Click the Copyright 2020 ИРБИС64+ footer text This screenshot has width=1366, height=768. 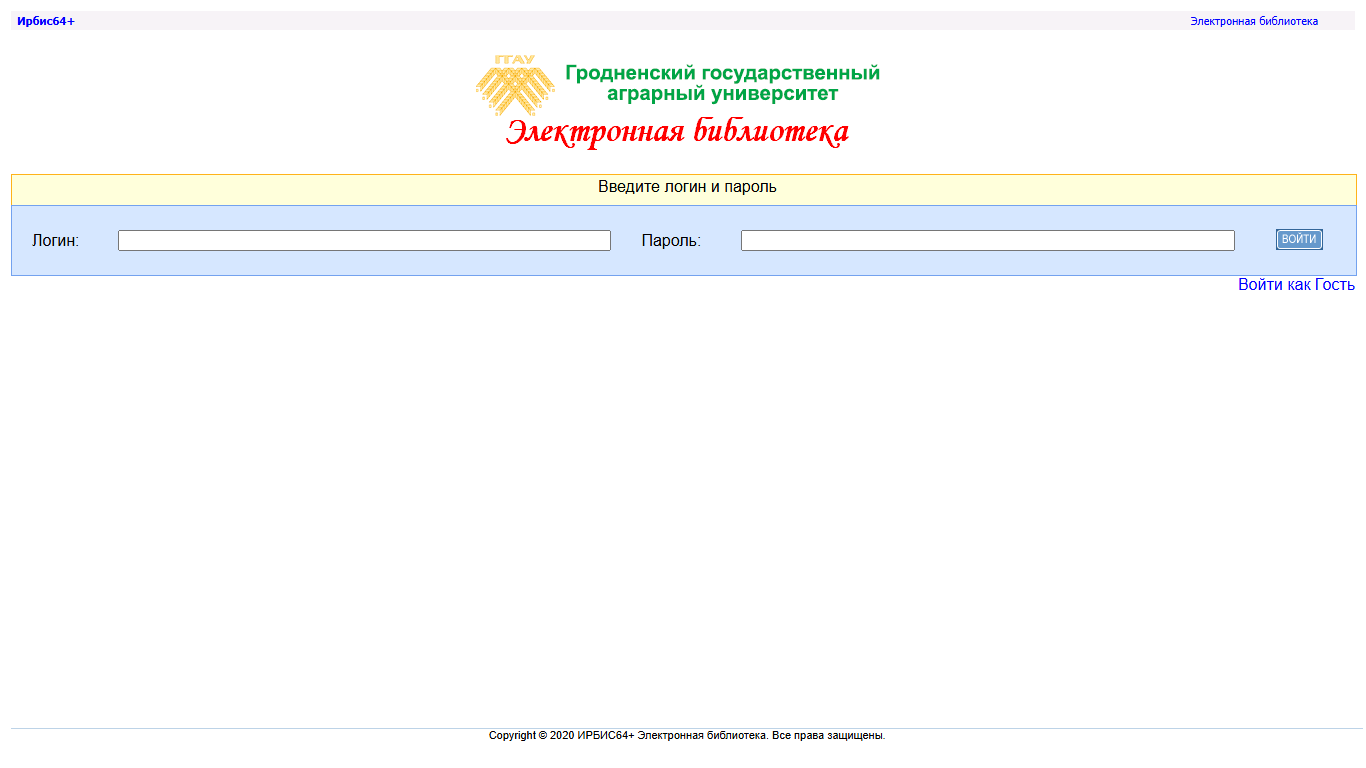(687, 736)
